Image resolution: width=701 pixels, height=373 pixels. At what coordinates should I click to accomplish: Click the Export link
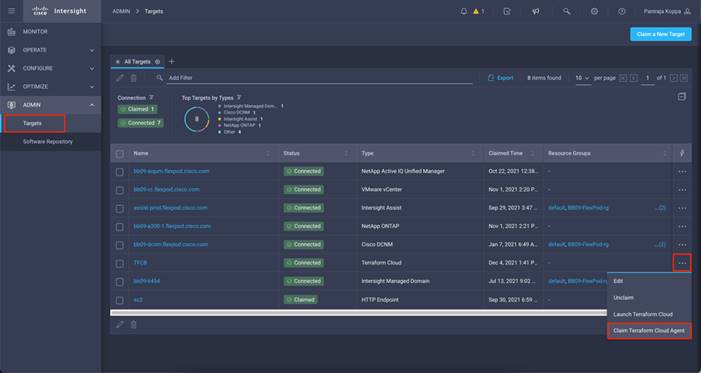(x=501, y=78)
